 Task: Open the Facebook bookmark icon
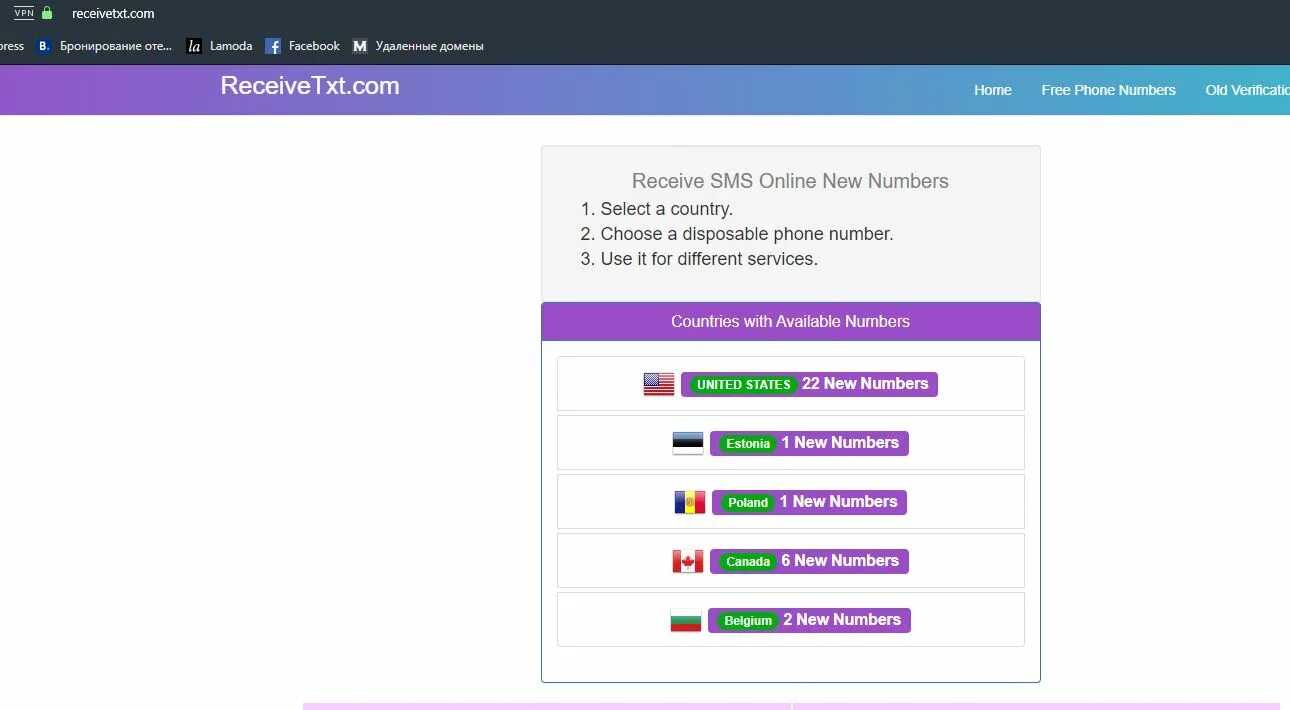(x=273, y=46)
